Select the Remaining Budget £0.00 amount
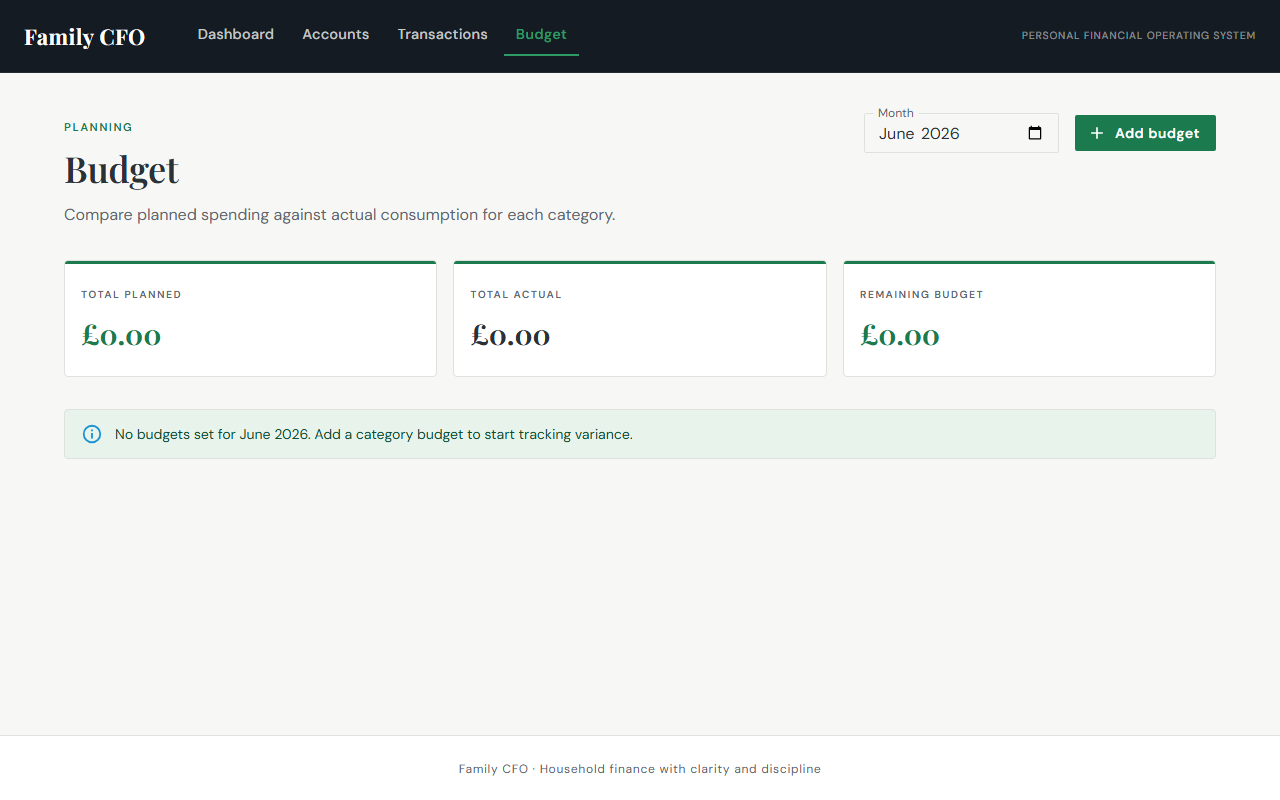 900,336
